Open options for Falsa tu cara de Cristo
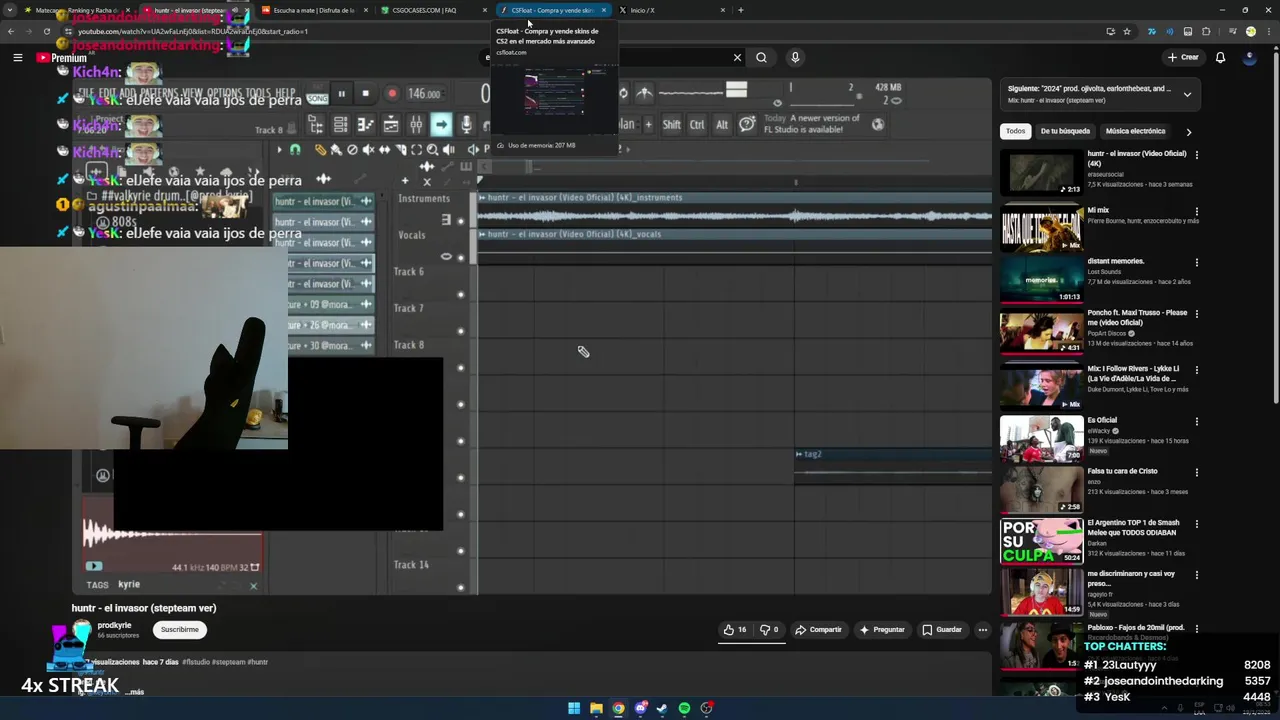1280x720 pixels. tap(1196, 472)
